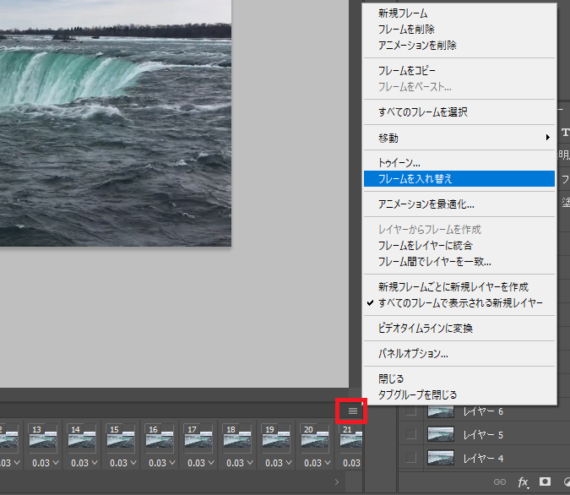
Task: Select レイヤー 4 thumbnail
Action: pyautogui.click(x=441, y=458)
